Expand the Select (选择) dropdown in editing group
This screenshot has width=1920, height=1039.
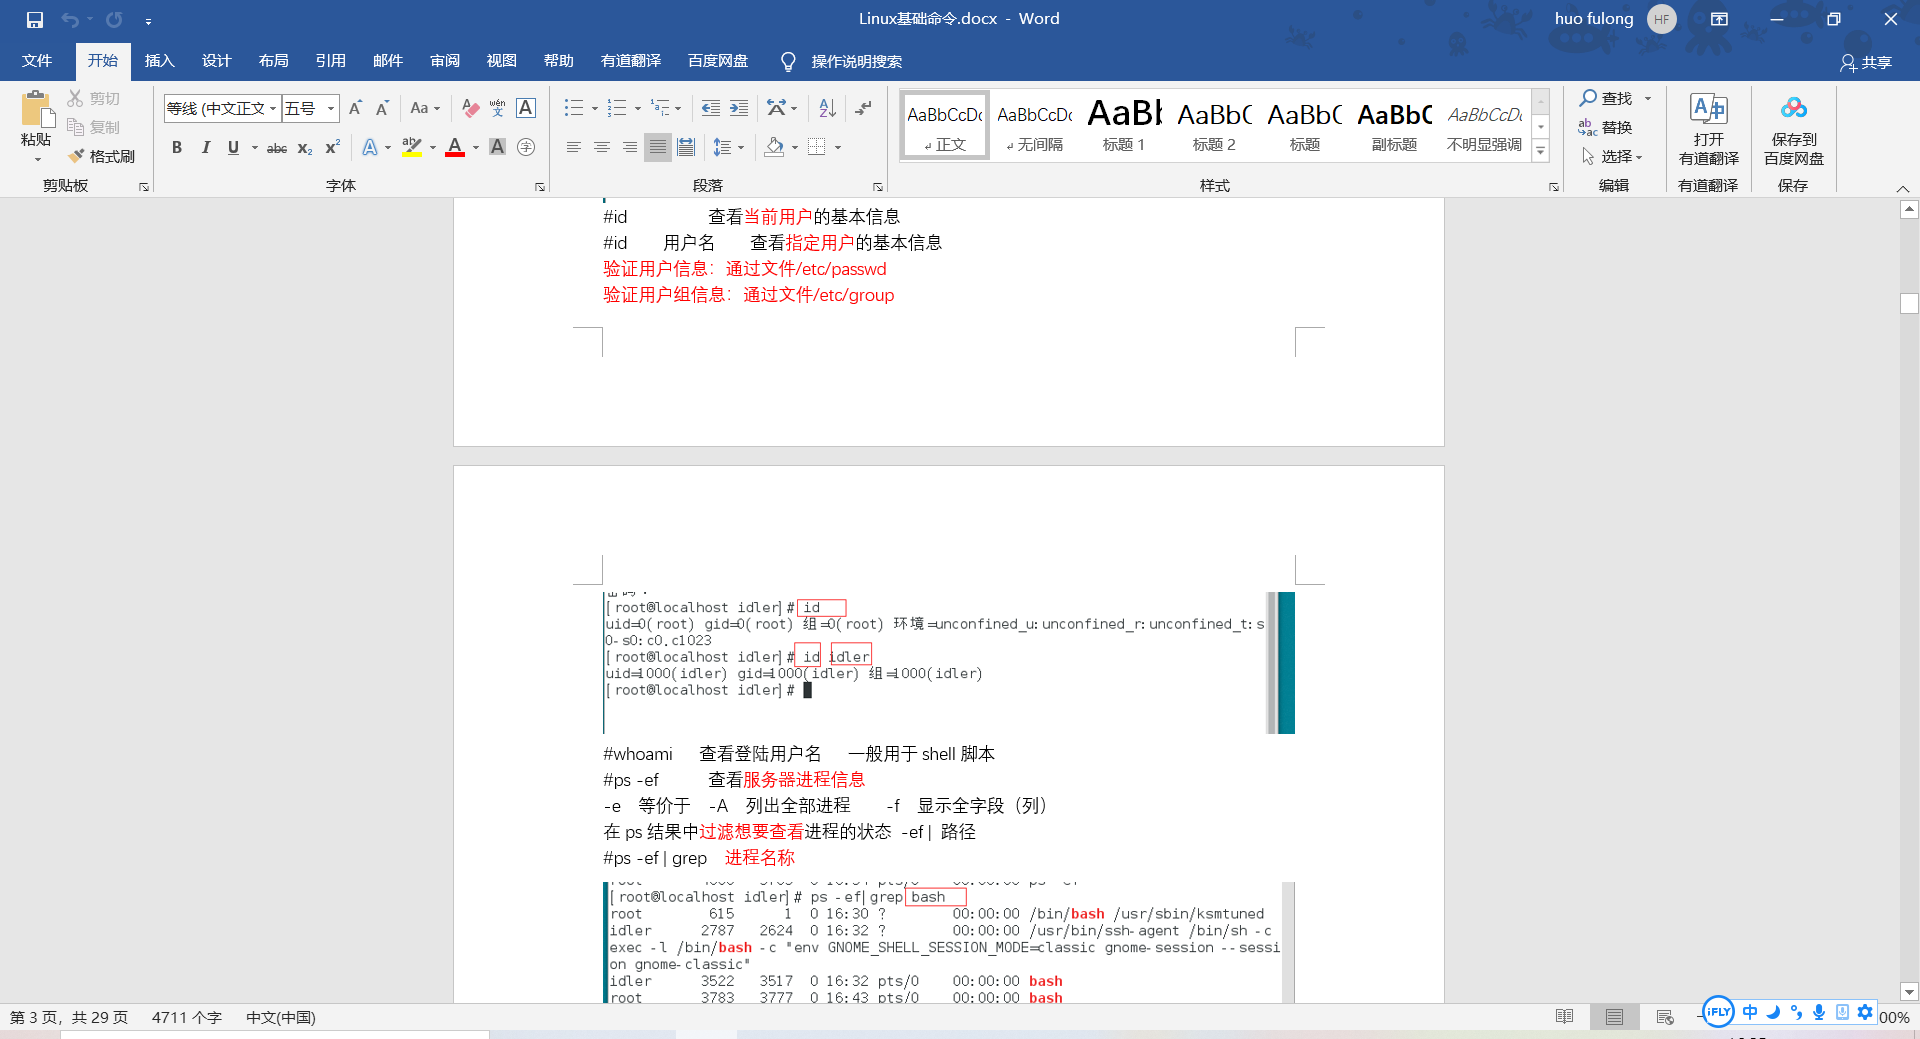tap(1613, 156)
